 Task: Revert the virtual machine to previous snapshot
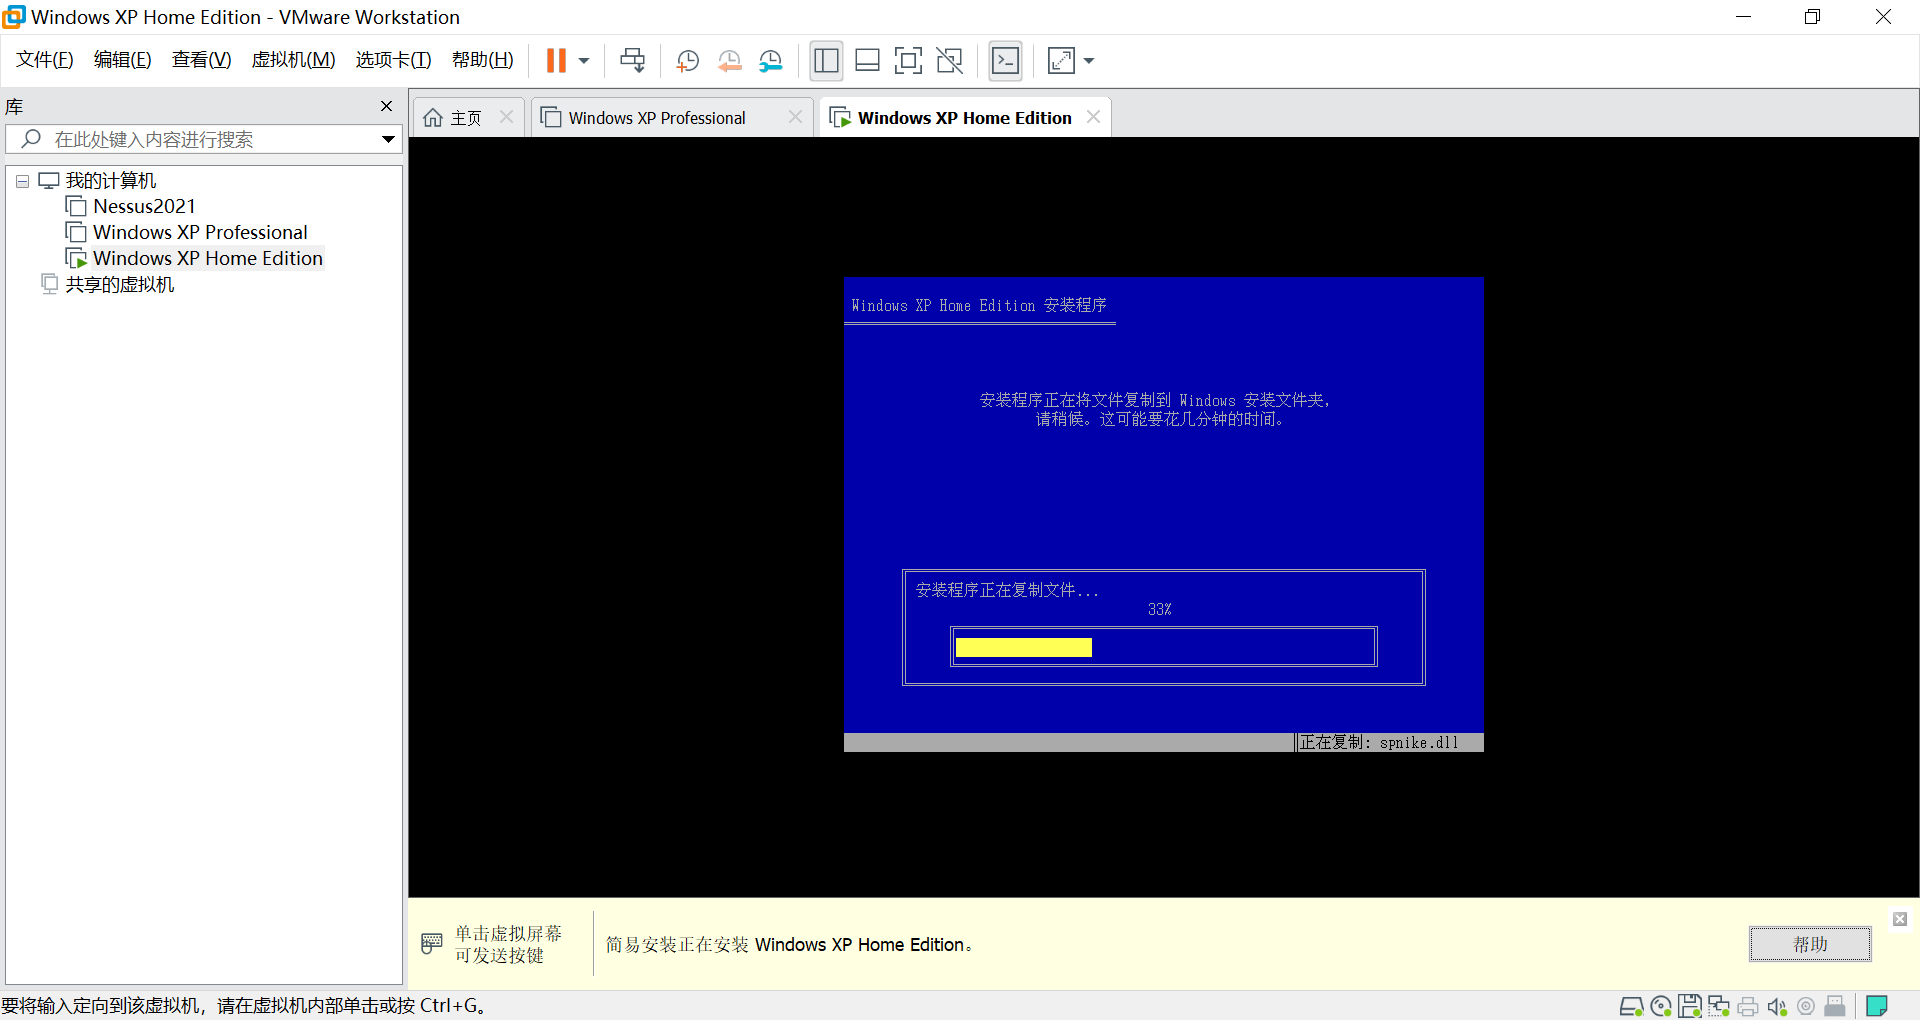730,61
